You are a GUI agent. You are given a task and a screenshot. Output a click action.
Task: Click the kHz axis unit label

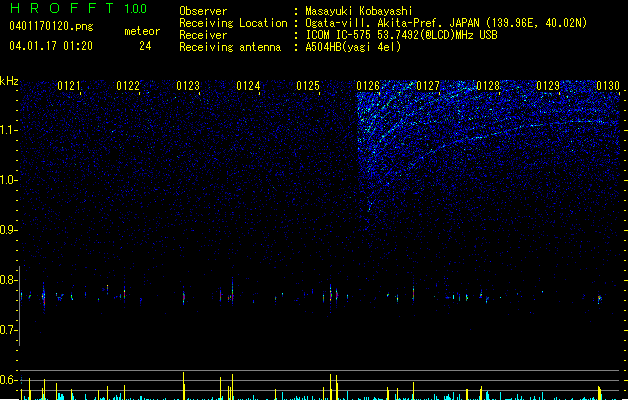[x=9, y=81]
